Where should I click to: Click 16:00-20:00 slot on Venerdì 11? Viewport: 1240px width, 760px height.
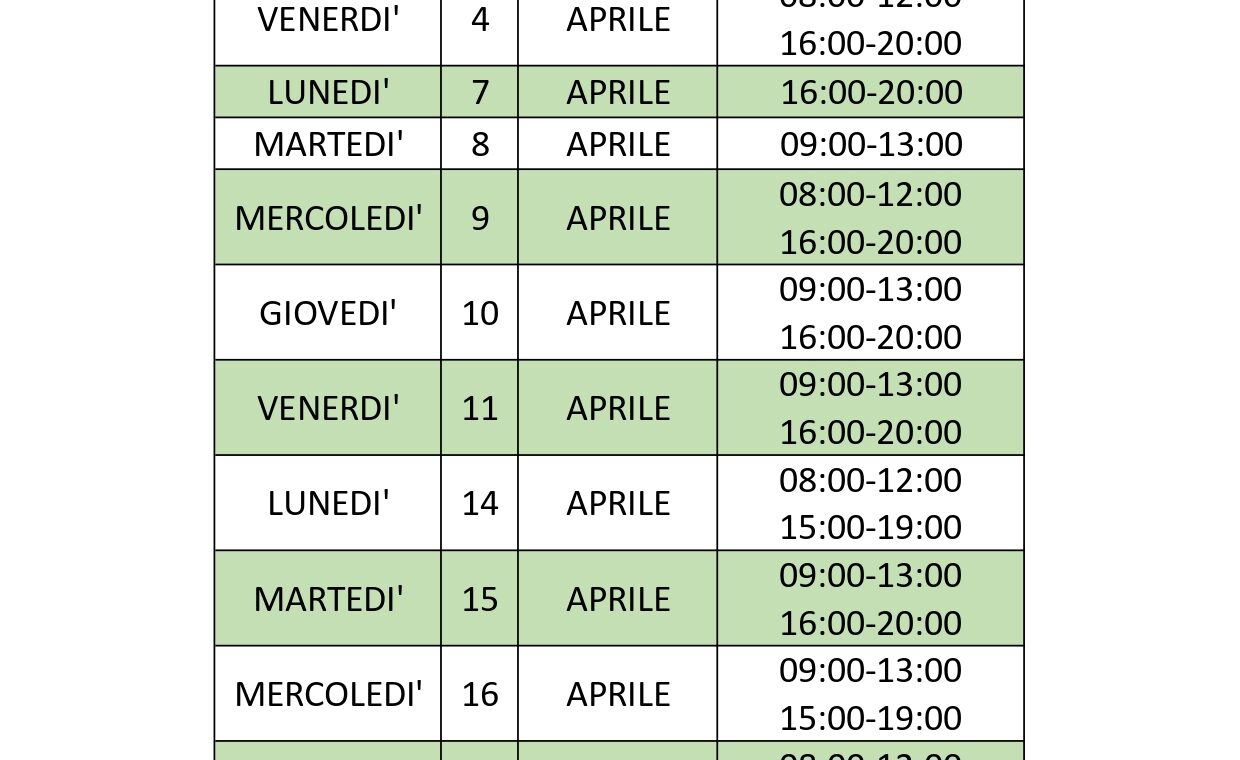870,432
